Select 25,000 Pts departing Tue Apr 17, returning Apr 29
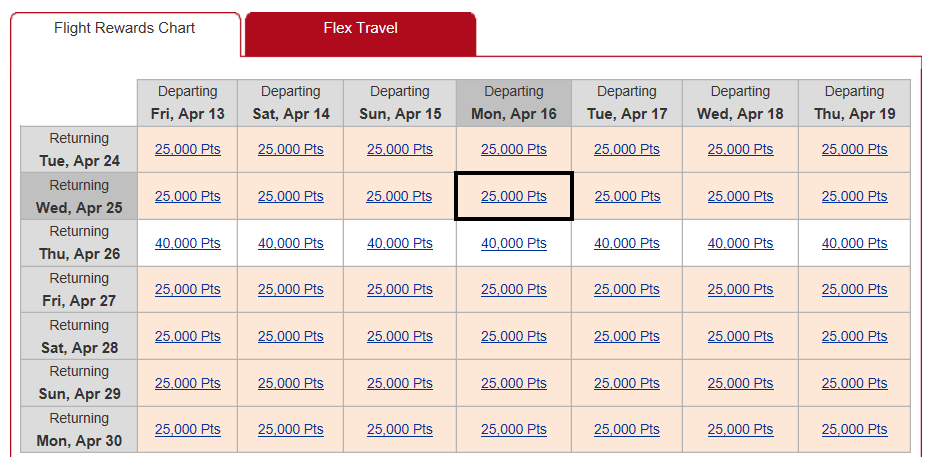 (627, 383)
